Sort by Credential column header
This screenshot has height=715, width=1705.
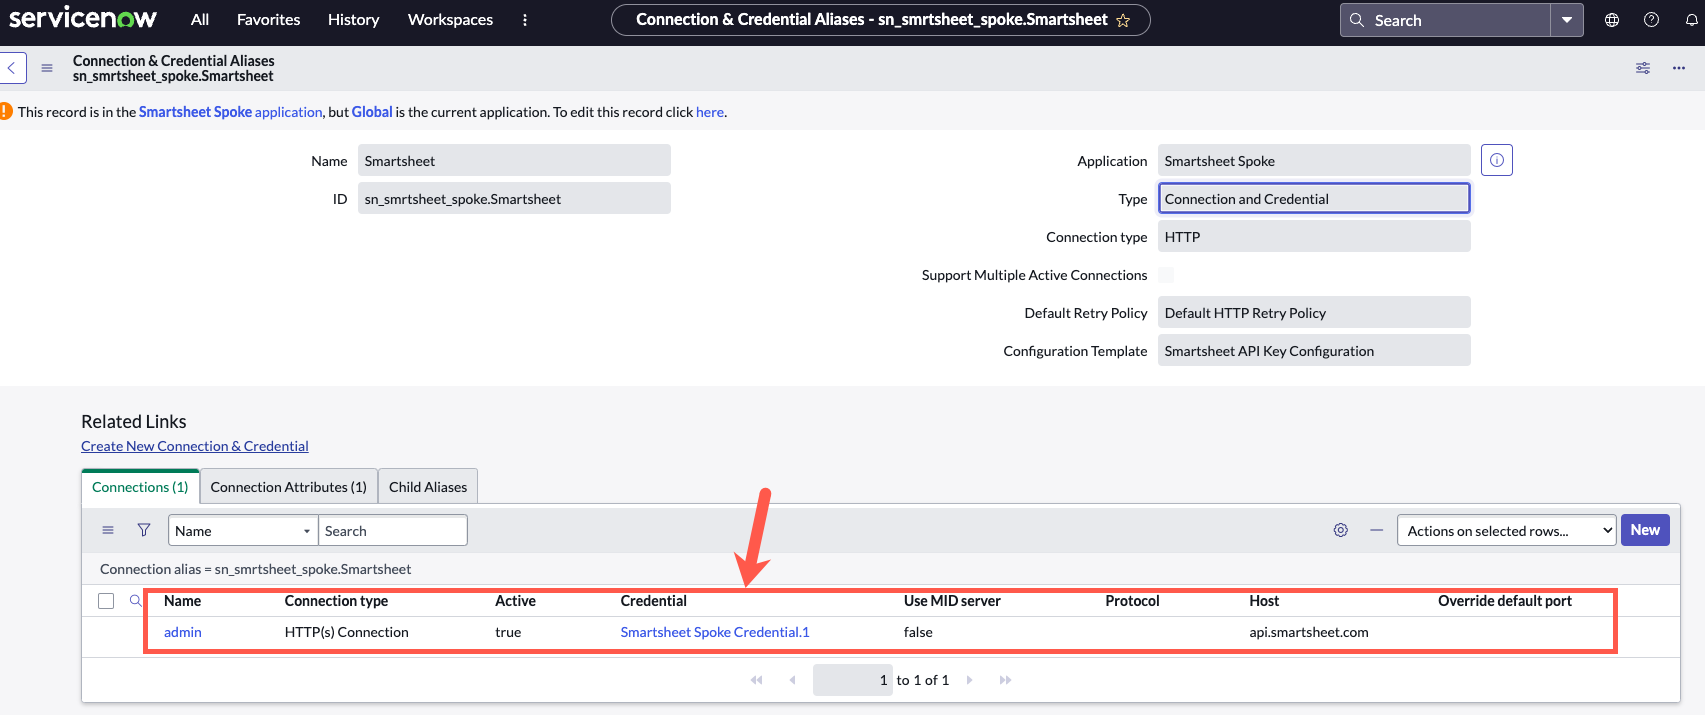(653, 601)
